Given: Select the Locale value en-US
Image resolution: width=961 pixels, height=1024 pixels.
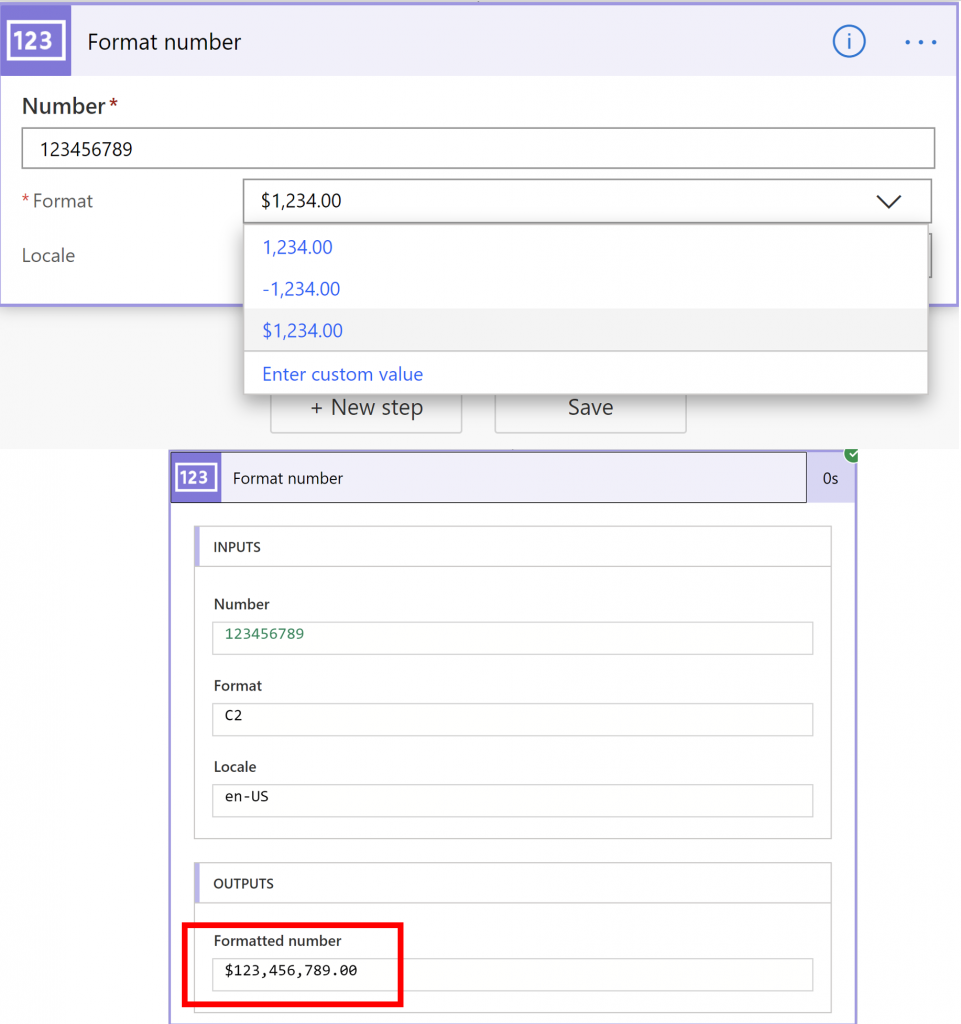Looking at the screenshot, I should click(512, 801).
